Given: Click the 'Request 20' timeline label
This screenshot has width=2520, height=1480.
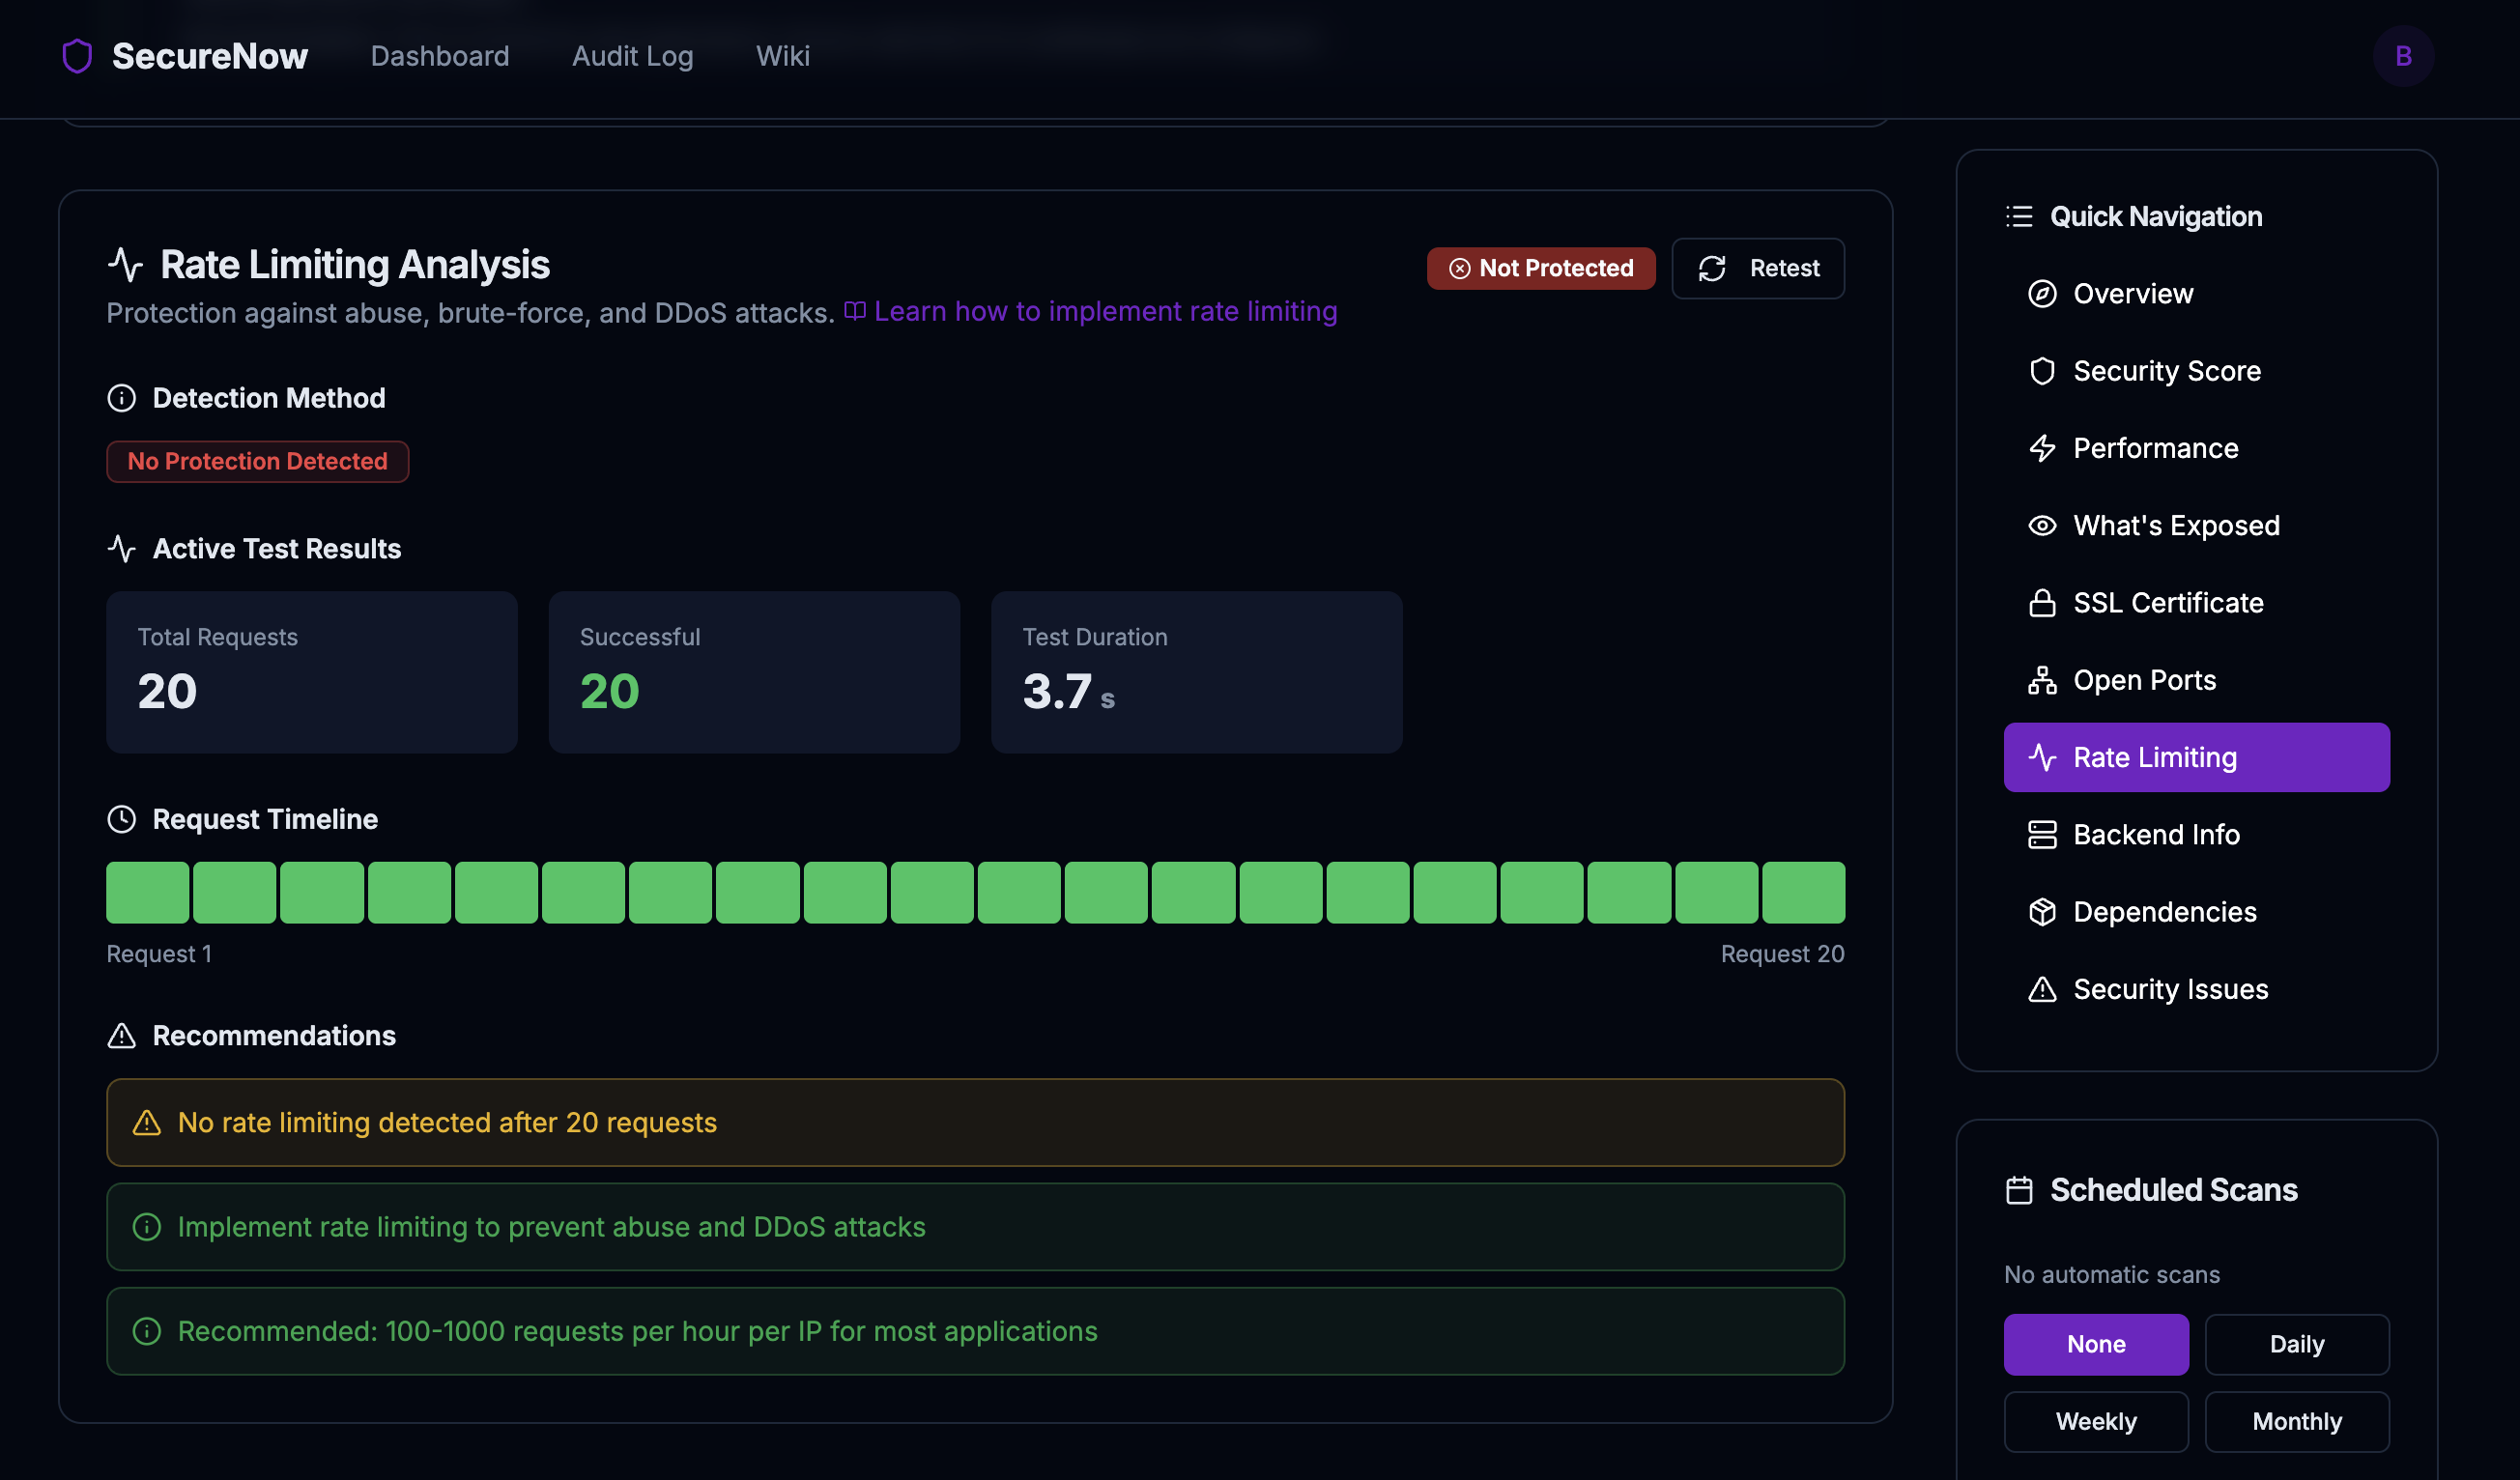Looking at the screenshot, I should [x=1782, y=954].
